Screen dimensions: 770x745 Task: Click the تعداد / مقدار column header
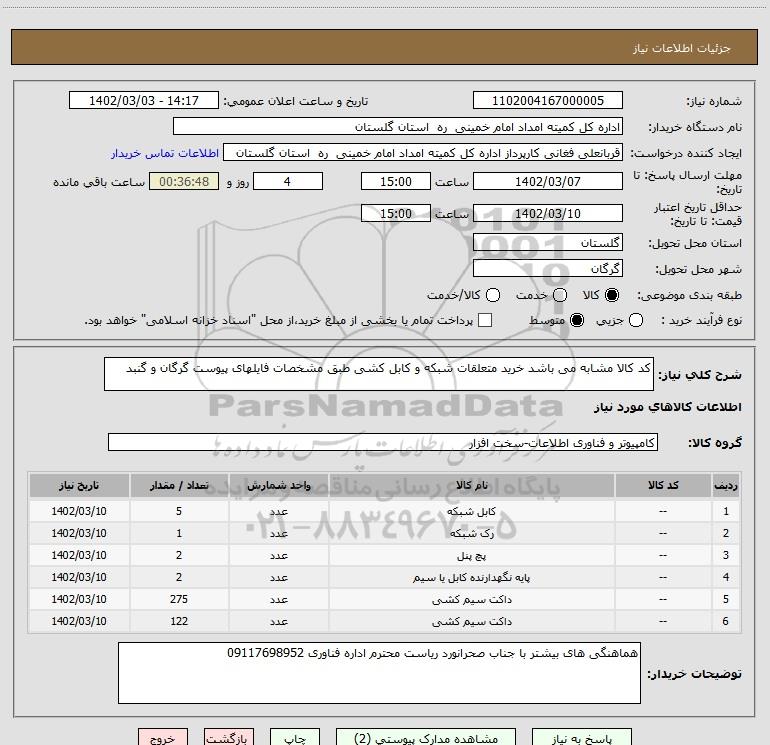click(x=179, y=485)
